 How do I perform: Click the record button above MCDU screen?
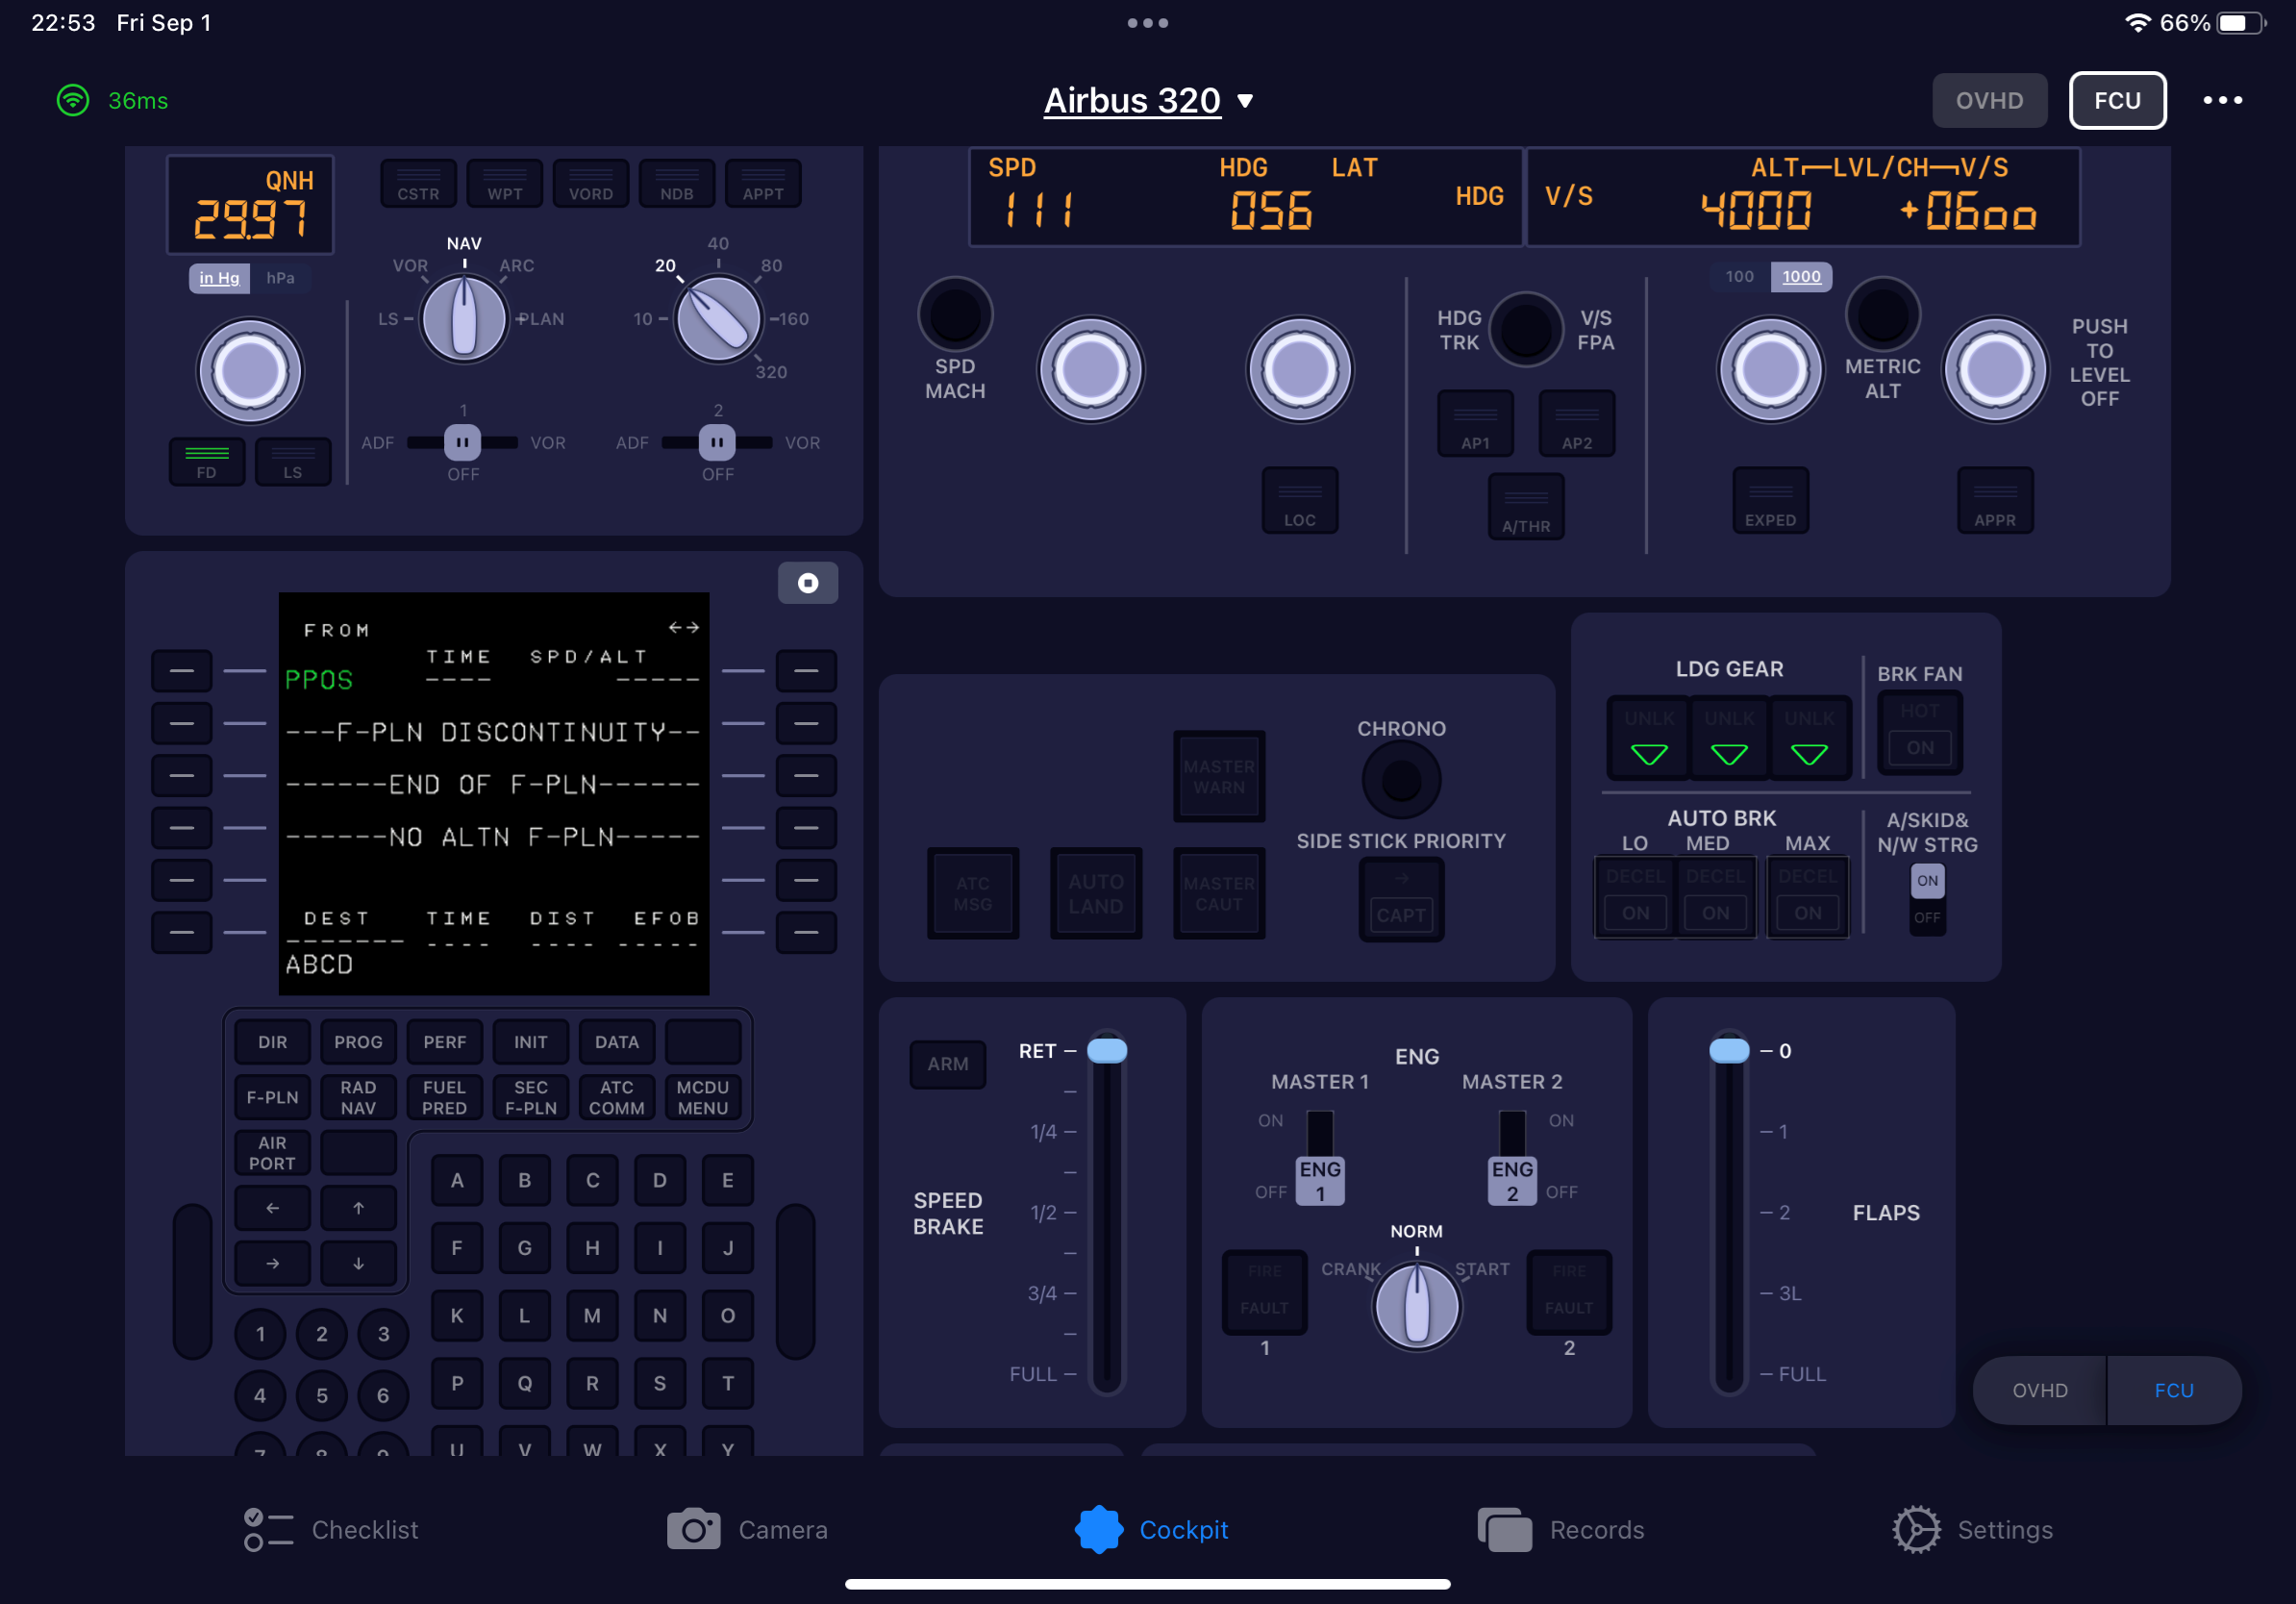click(807, 583)
